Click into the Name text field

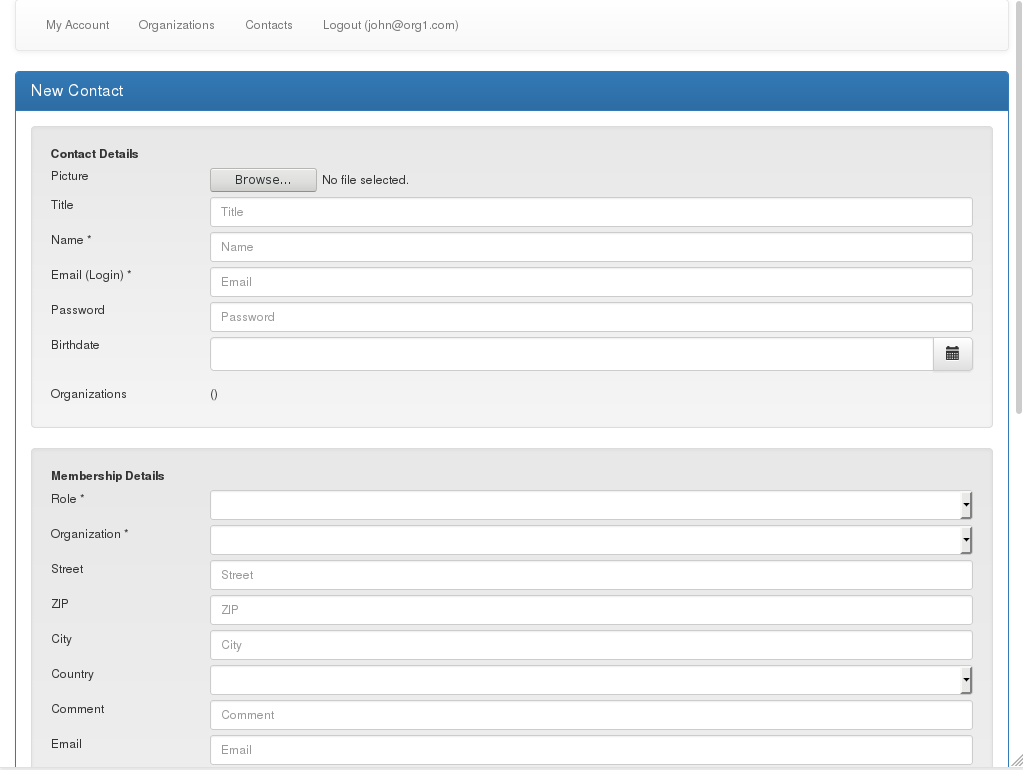(591, 247)
